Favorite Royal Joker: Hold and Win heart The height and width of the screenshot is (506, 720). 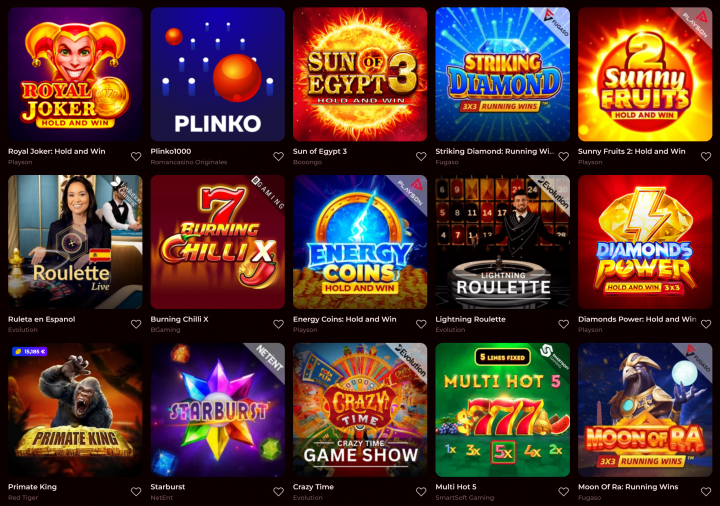click(x=136, y=157)
